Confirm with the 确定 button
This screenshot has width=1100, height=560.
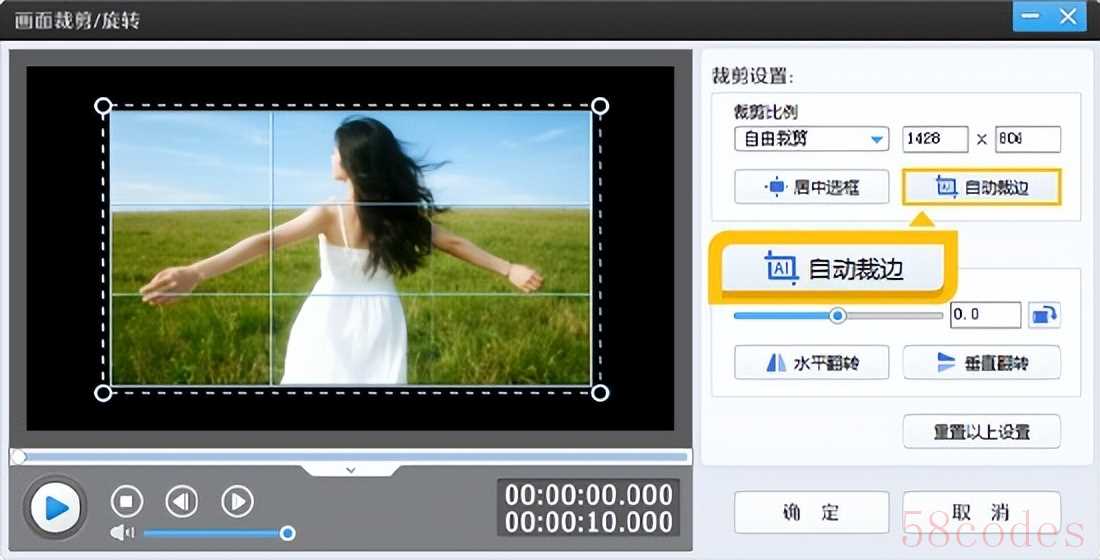[x=811, y=512]
